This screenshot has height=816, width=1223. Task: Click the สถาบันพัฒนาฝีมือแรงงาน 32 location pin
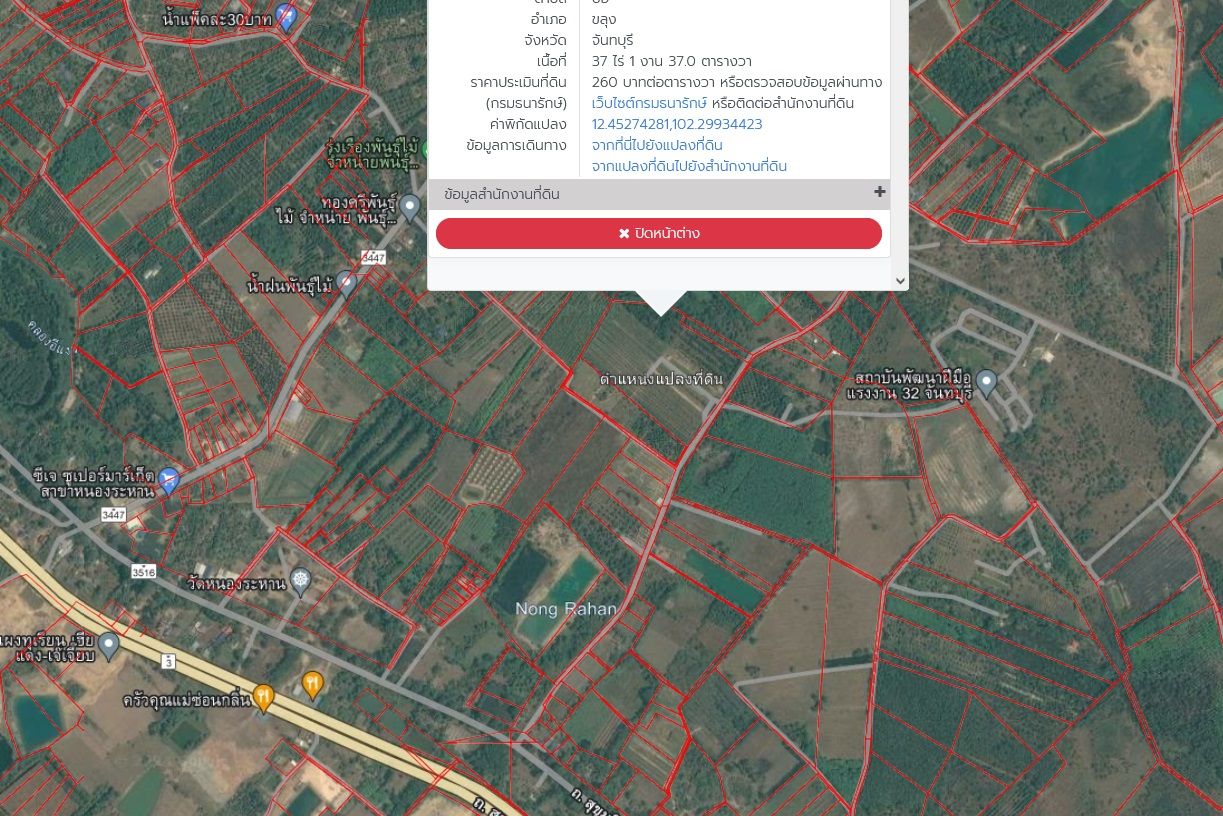pyautogui.click(x=986, y=382)
